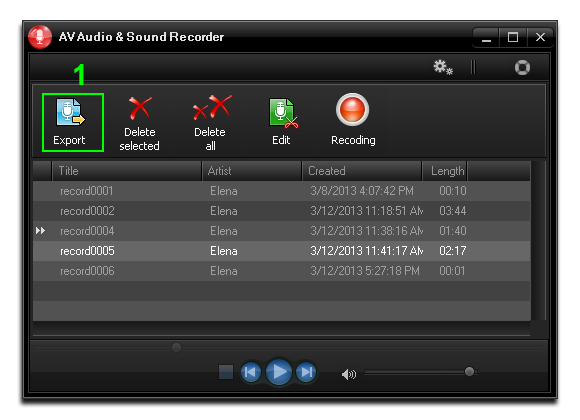
Task: Mute audio with the speaker icon
Action: (348, 374)
